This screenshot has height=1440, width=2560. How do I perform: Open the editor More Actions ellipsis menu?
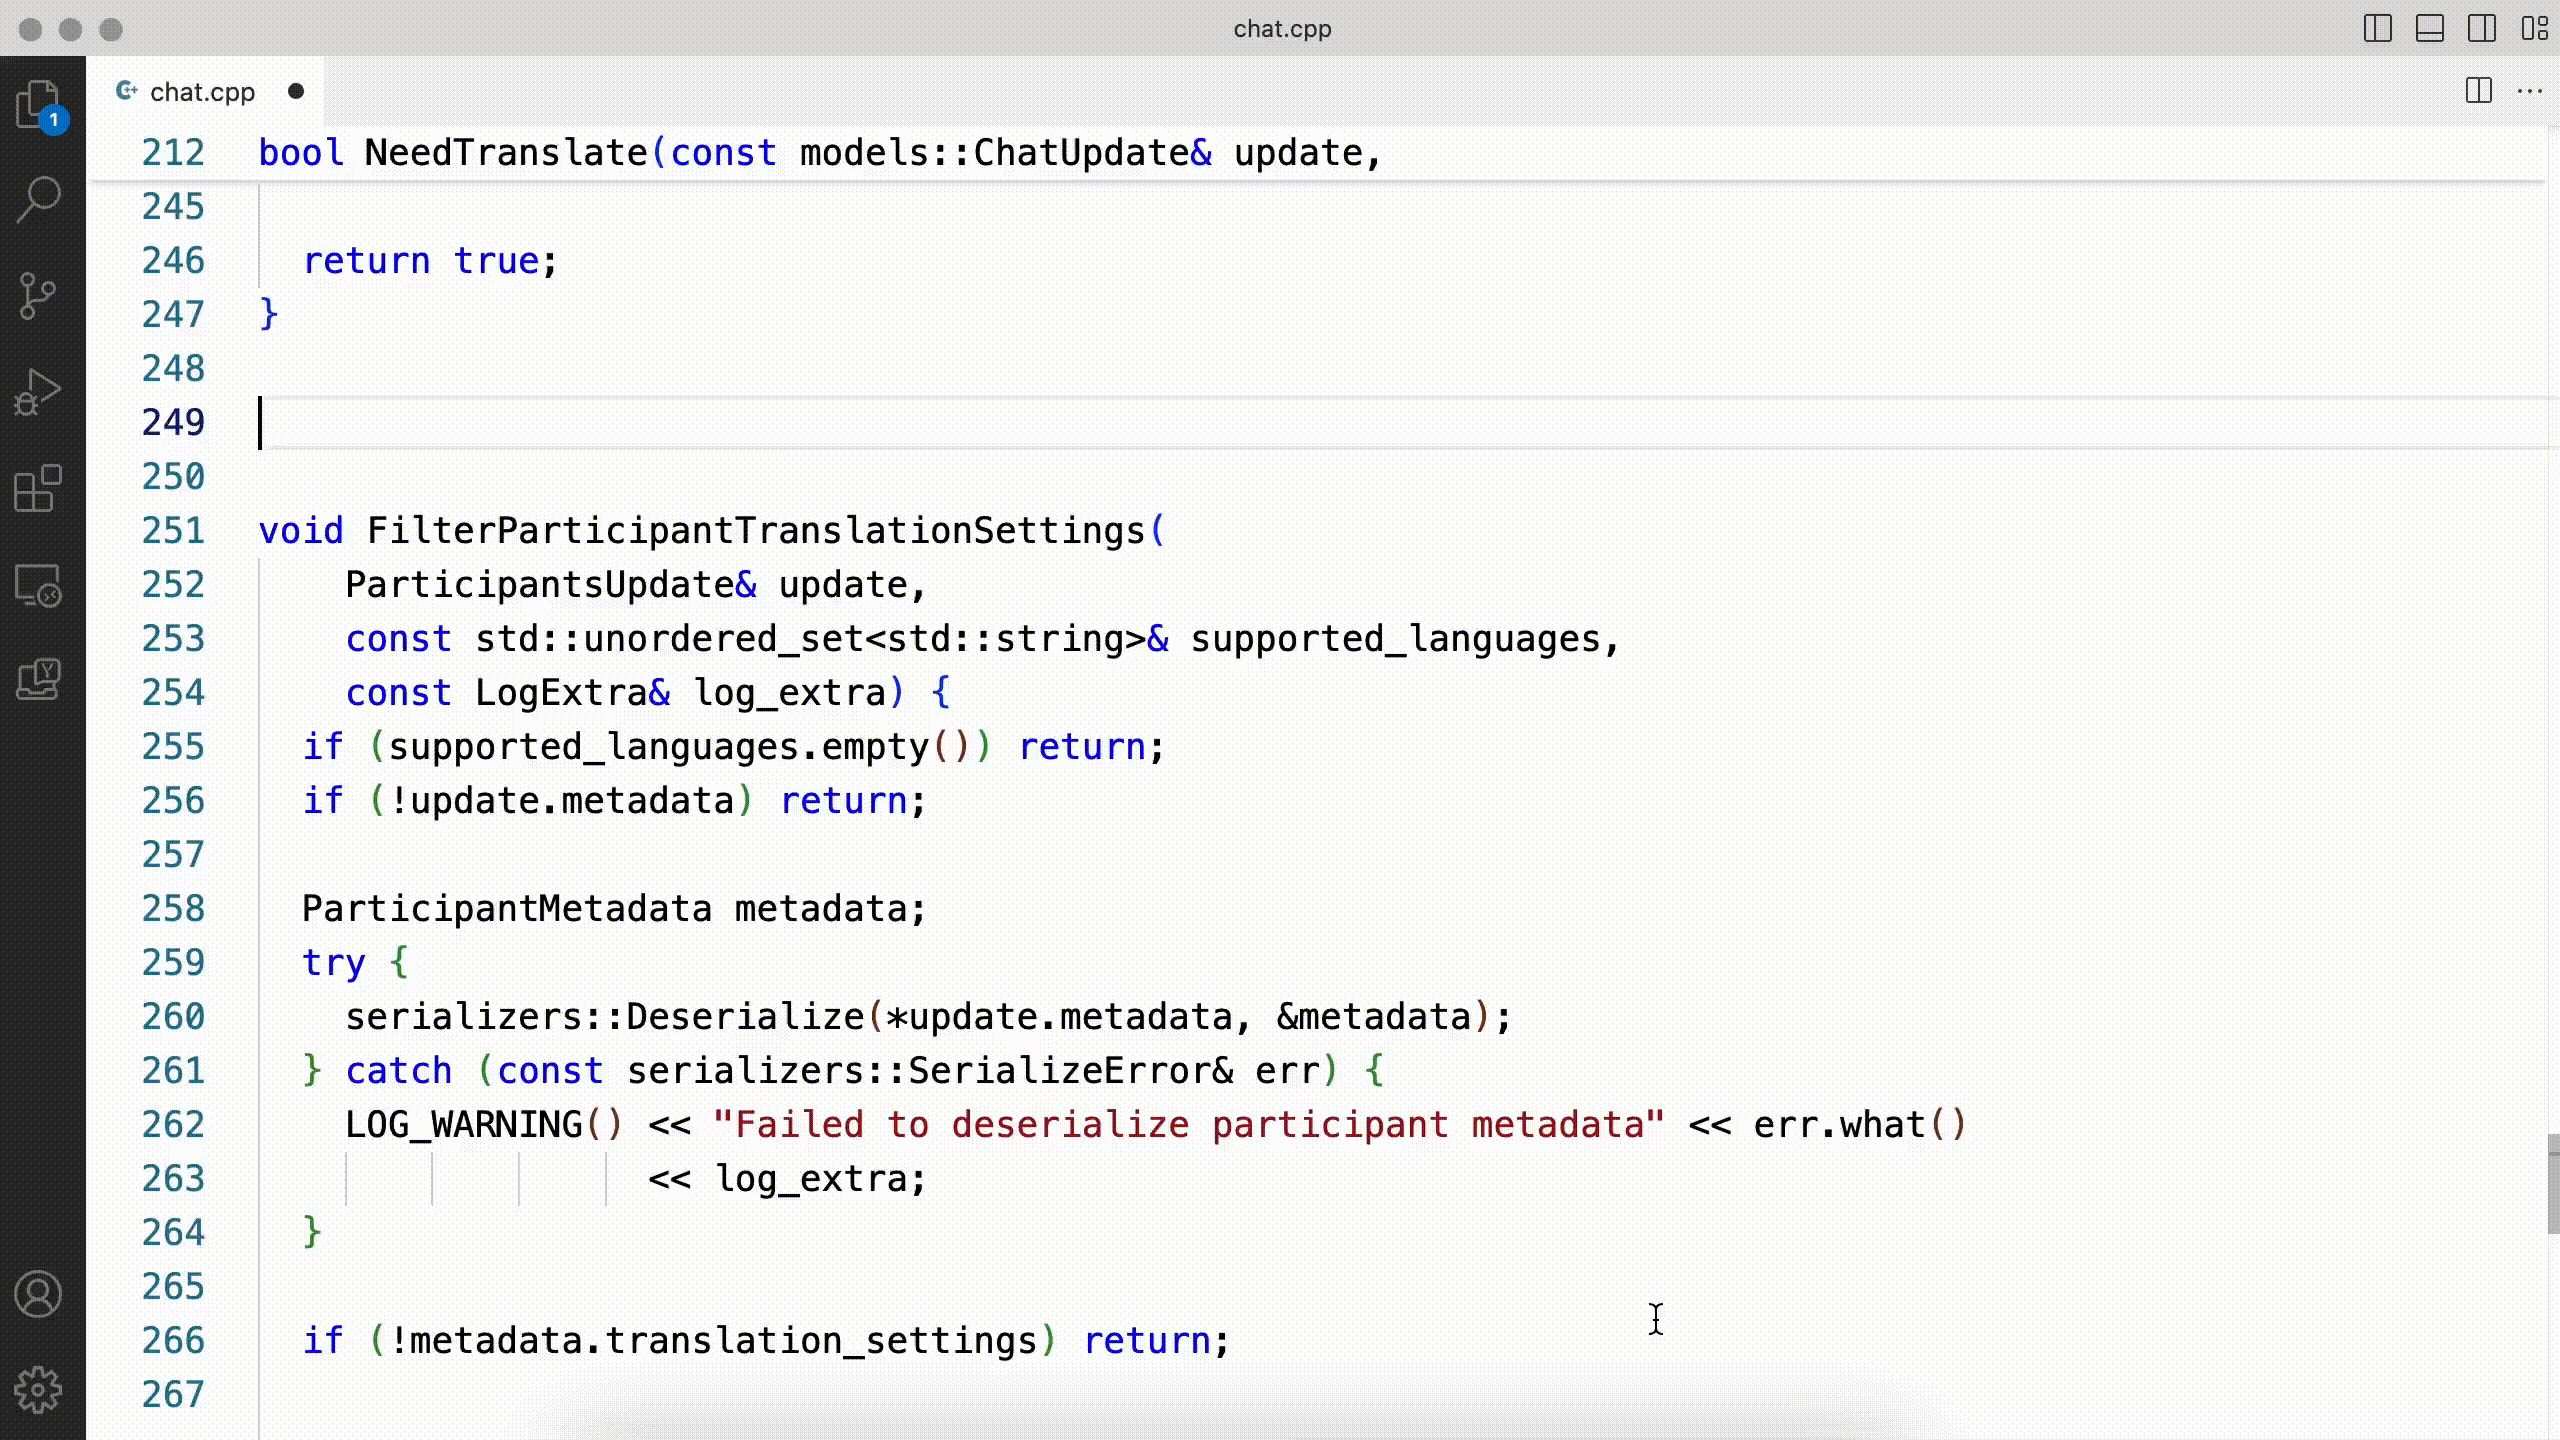(x=2530, y=91)
